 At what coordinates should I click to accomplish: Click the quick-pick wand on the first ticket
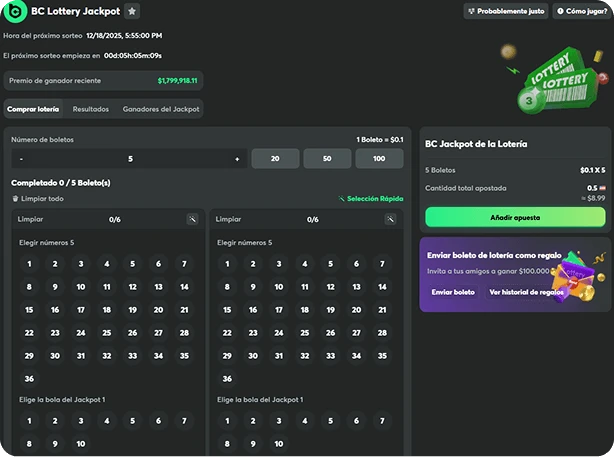tap(192, 219)
